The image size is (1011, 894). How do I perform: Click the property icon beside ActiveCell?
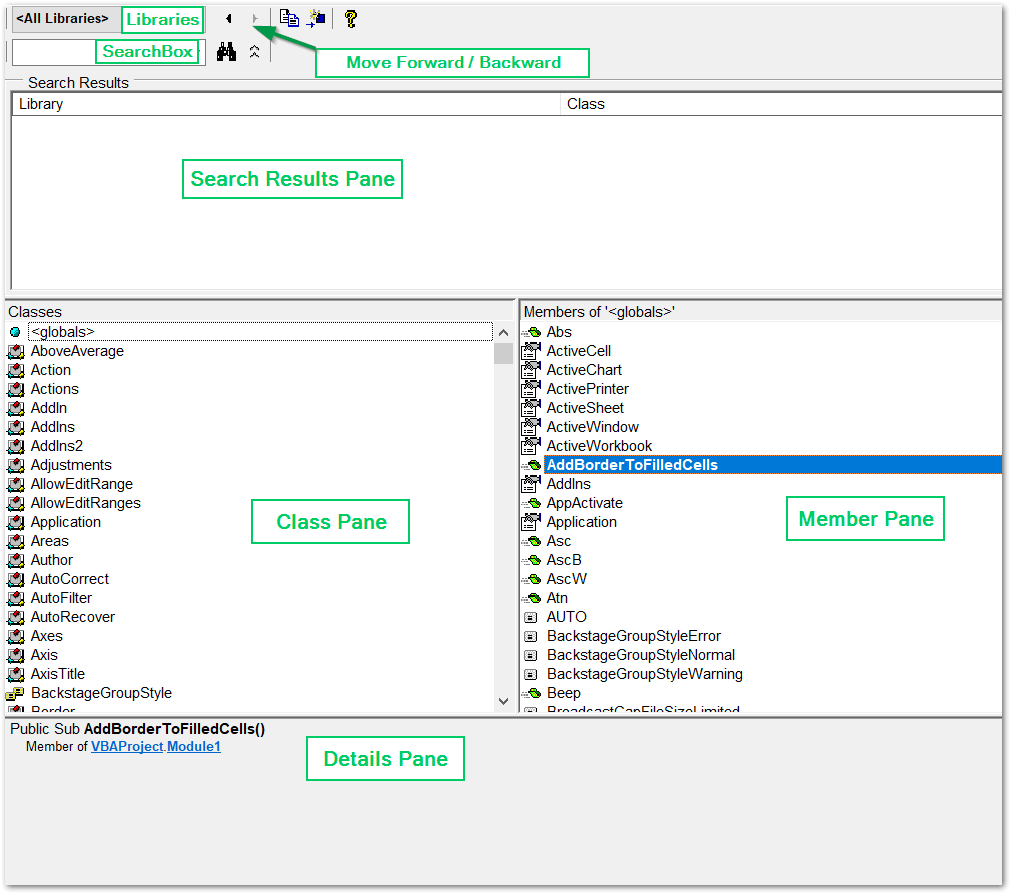531,350
